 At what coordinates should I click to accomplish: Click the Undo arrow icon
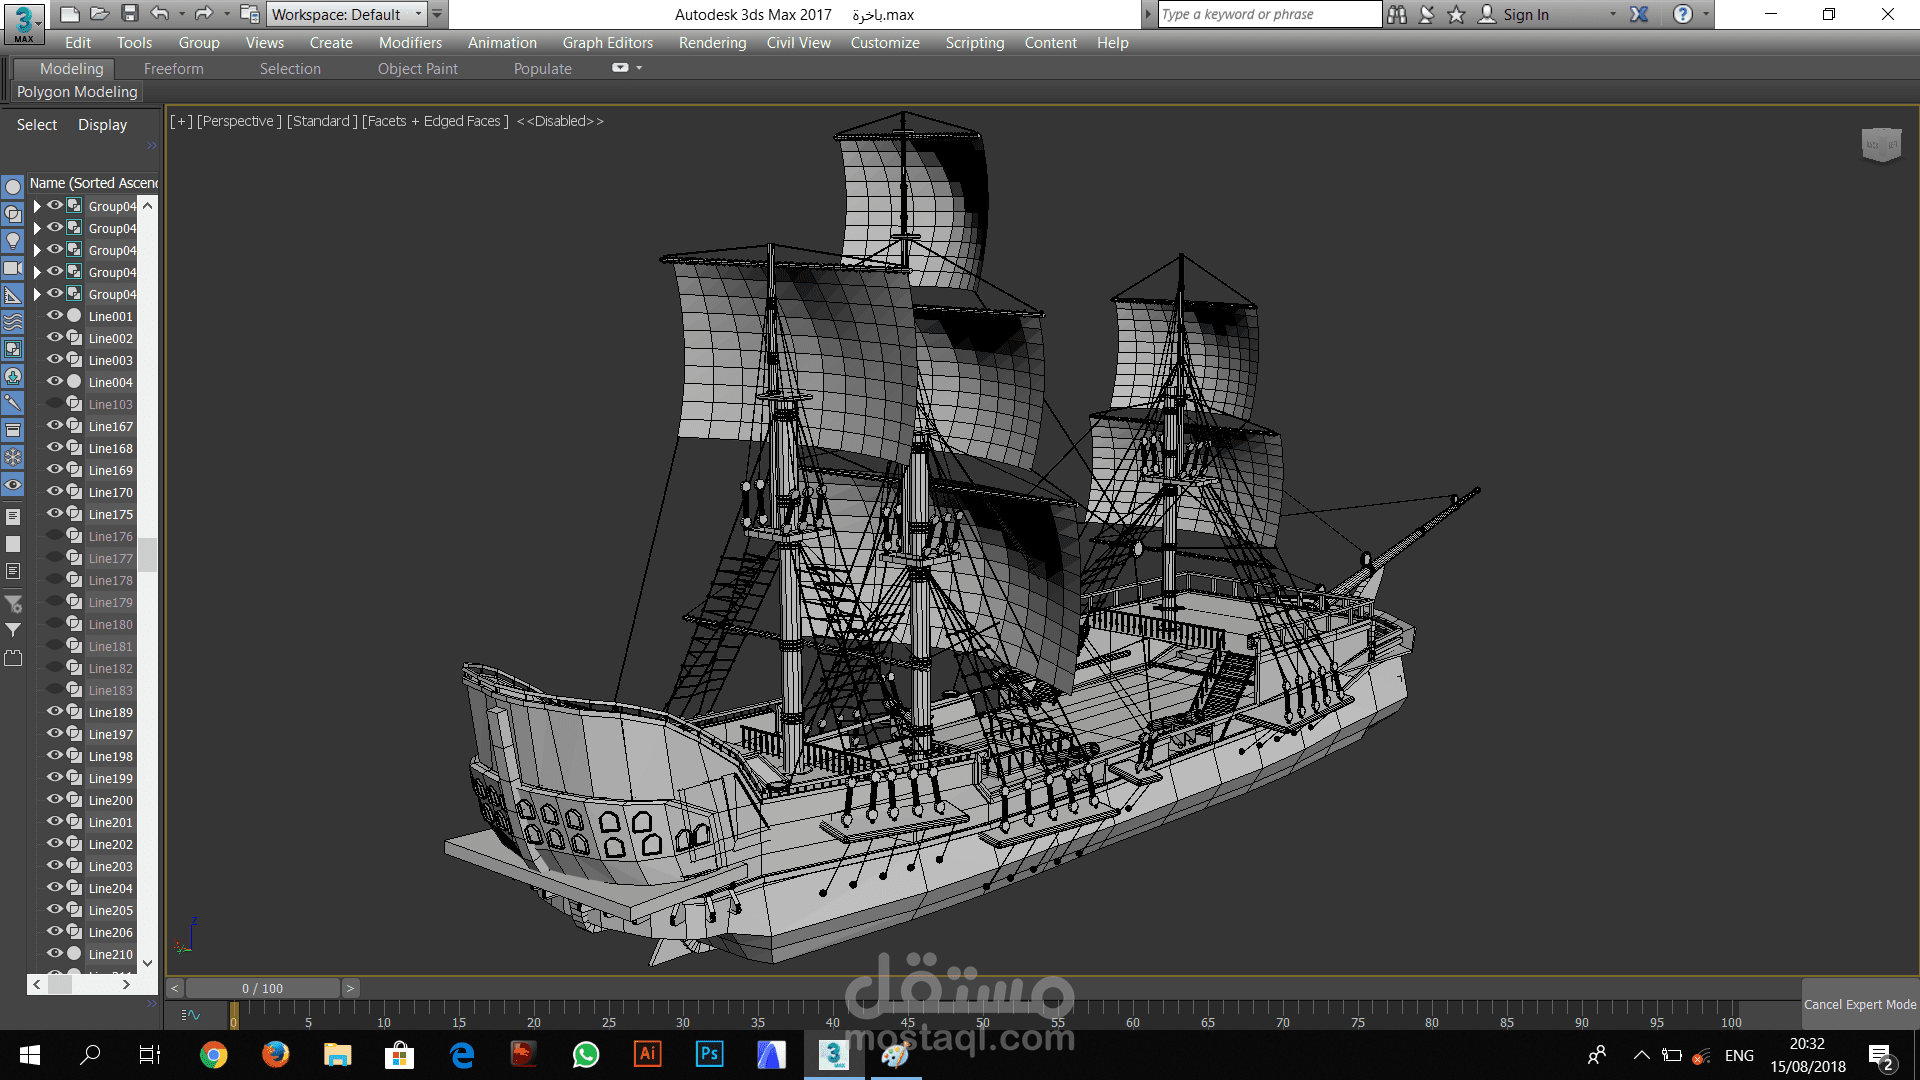click(x=160, y=14)
